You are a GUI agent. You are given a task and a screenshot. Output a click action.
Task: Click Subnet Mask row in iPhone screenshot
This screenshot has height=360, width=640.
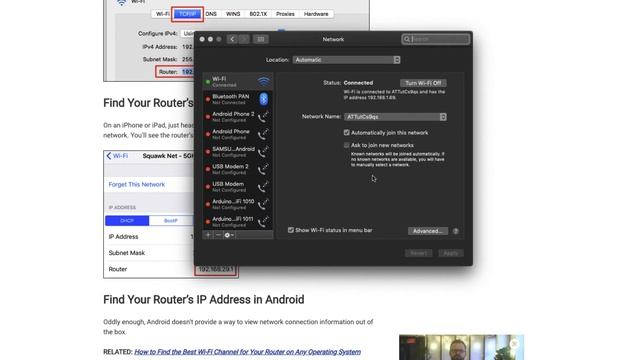pyautogui.click(x=149, y=253)
